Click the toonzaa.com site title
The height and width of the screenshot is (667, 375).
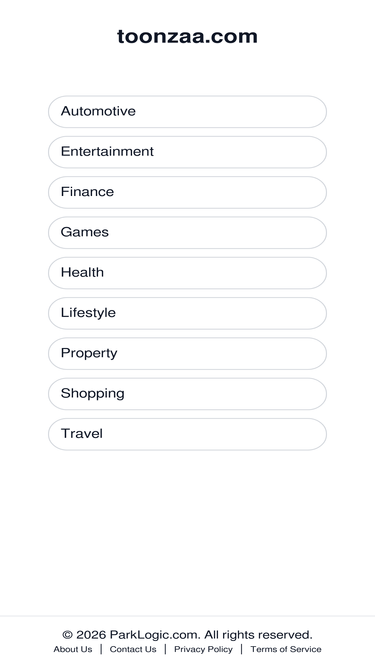pos(187,37)
